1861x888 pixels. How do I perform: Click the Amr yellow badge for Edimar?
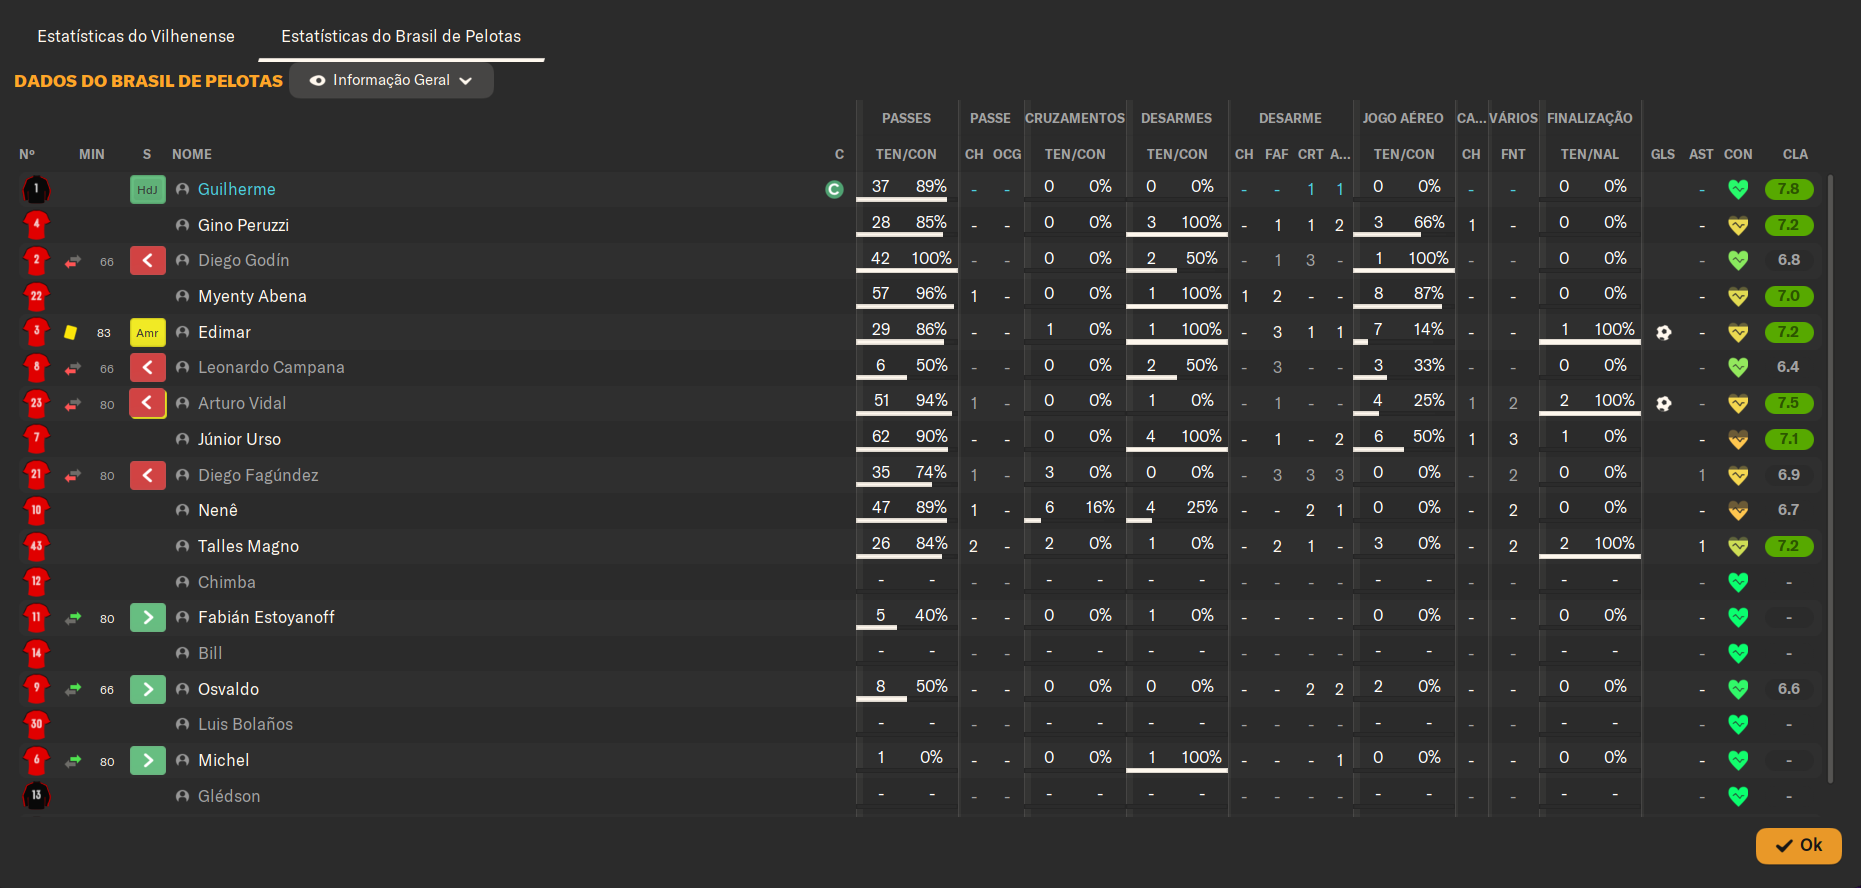(x=147, y=332)
